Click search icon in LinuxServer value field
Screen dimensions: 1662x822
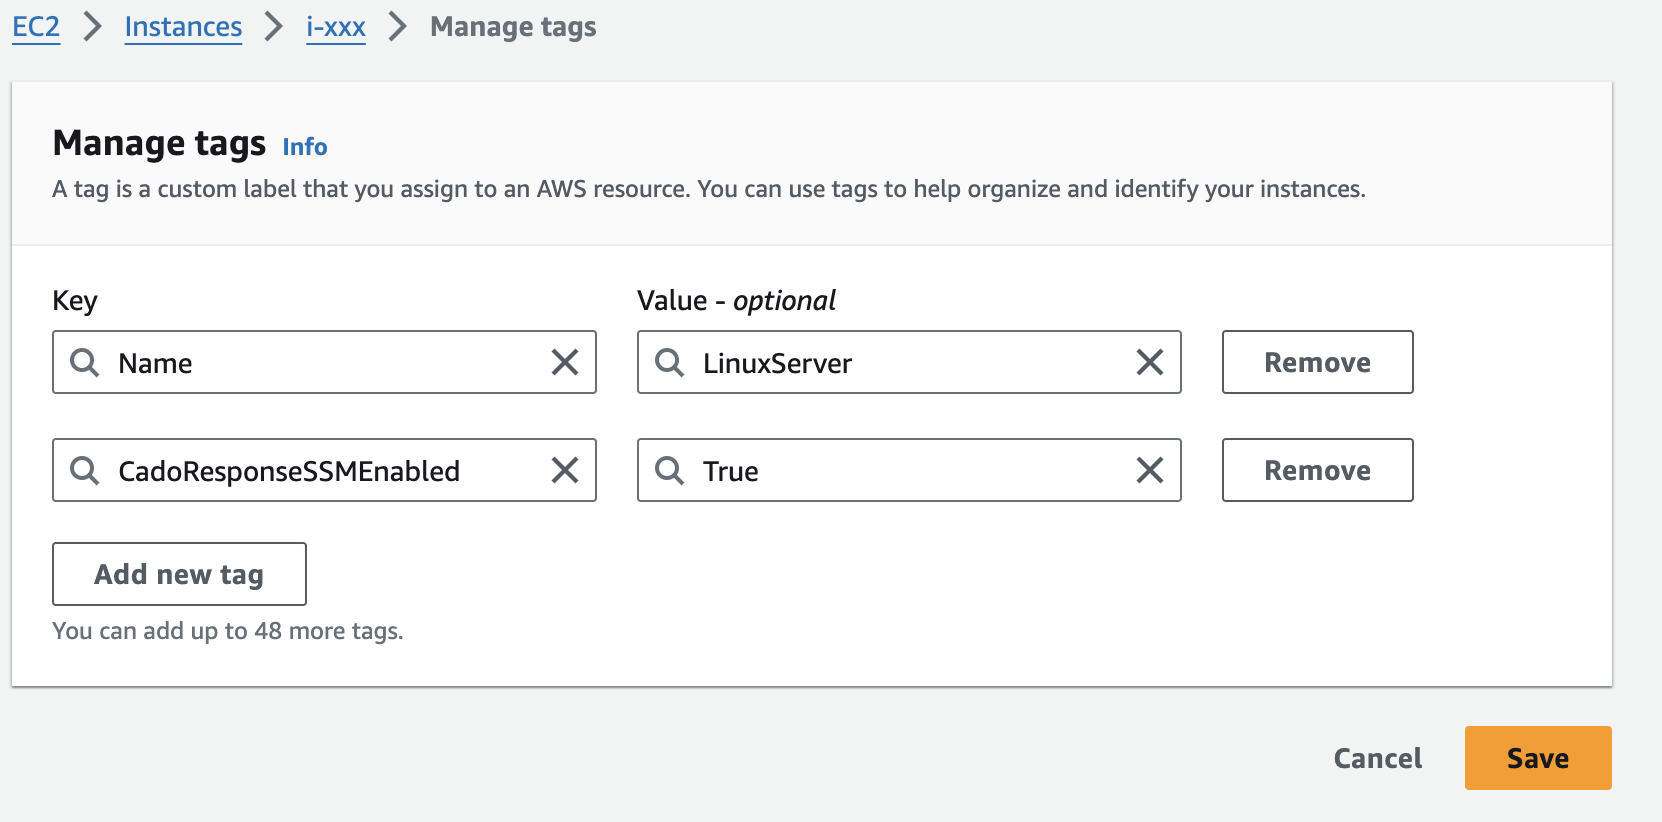tap(670, 362)
